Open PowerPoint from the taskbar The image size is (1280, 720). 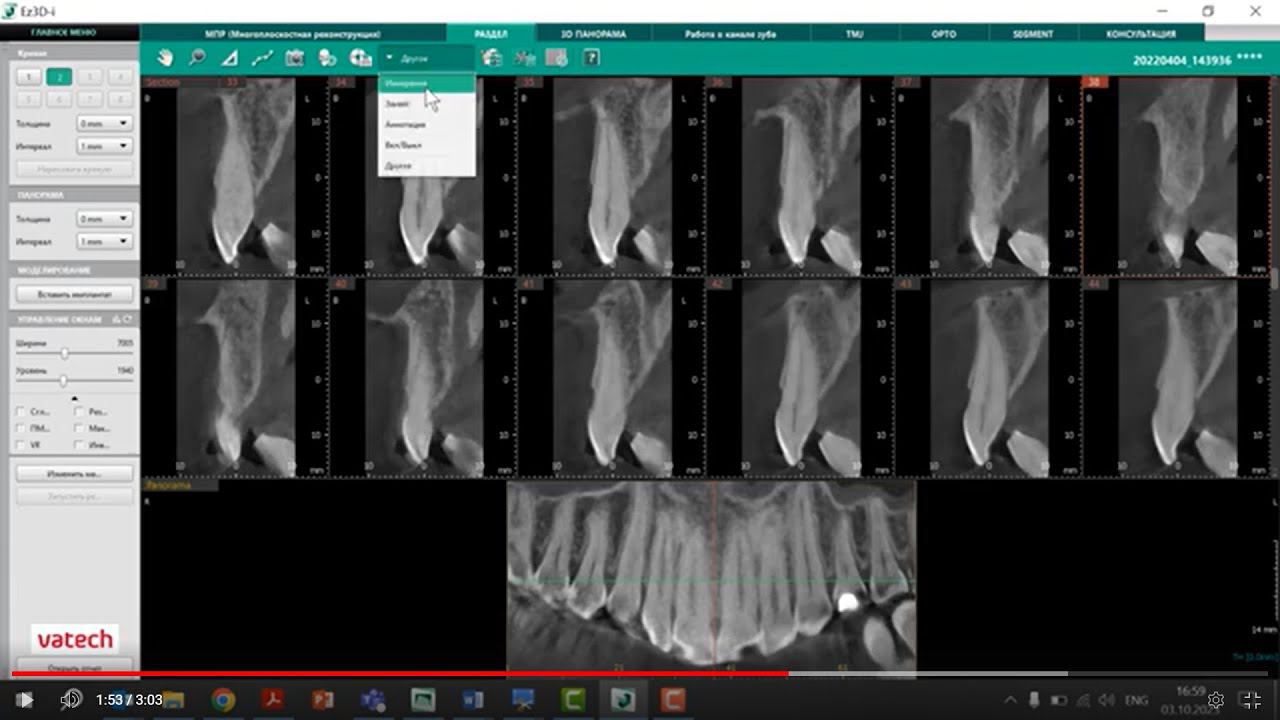322,700
